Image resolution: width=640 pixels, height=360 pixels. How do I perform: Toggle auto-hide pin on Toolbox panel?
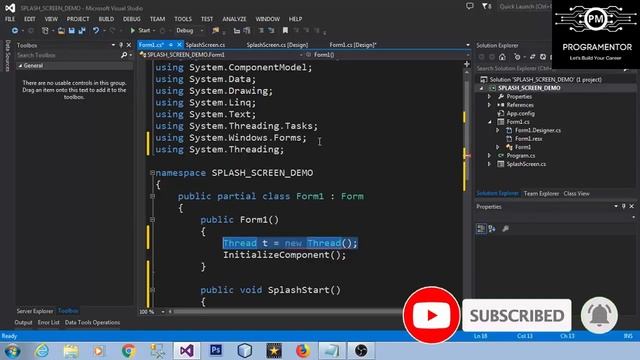pos(121,45)
